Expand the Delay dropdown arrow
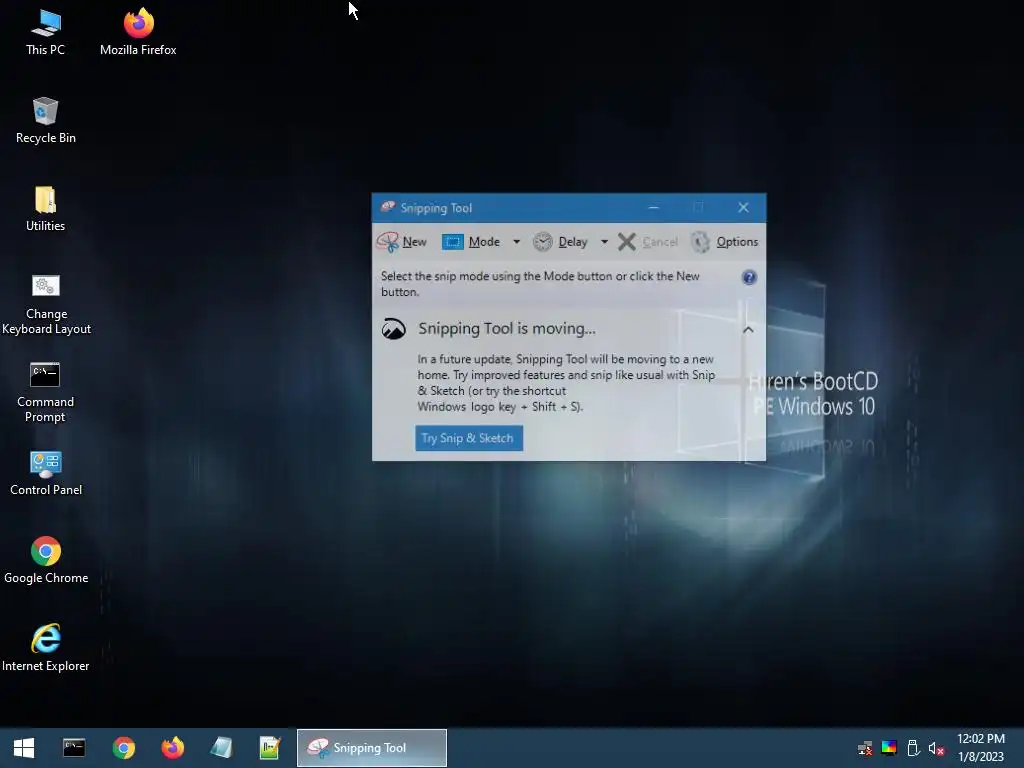The width and height of the screenshot is (1024, 768). [604, 242]
